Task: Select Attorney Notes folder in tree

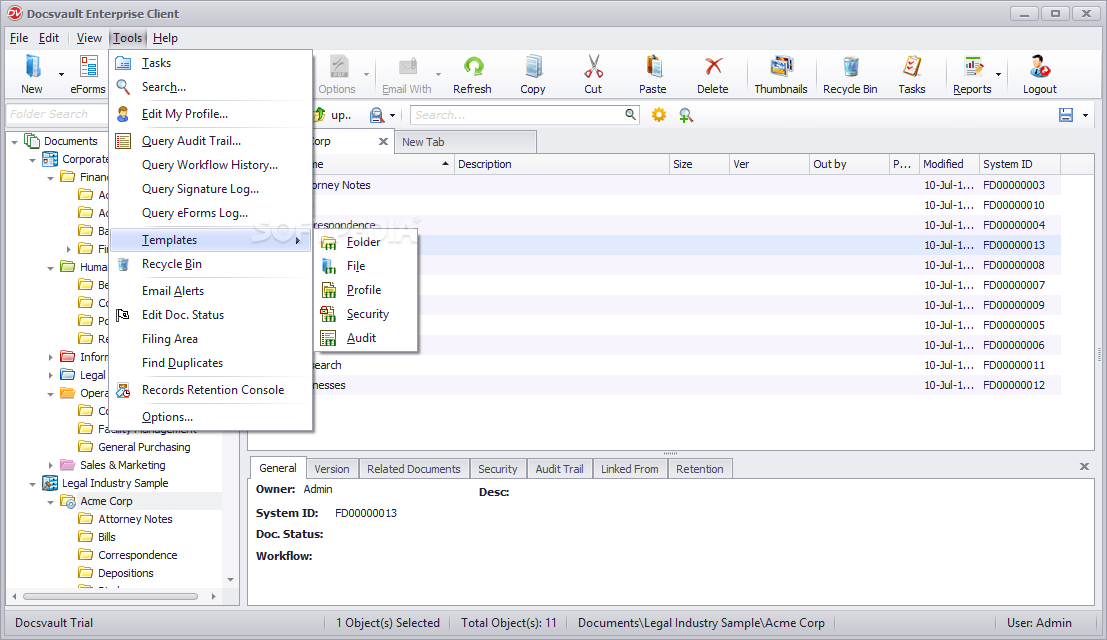Action: (x=135, y=519)
